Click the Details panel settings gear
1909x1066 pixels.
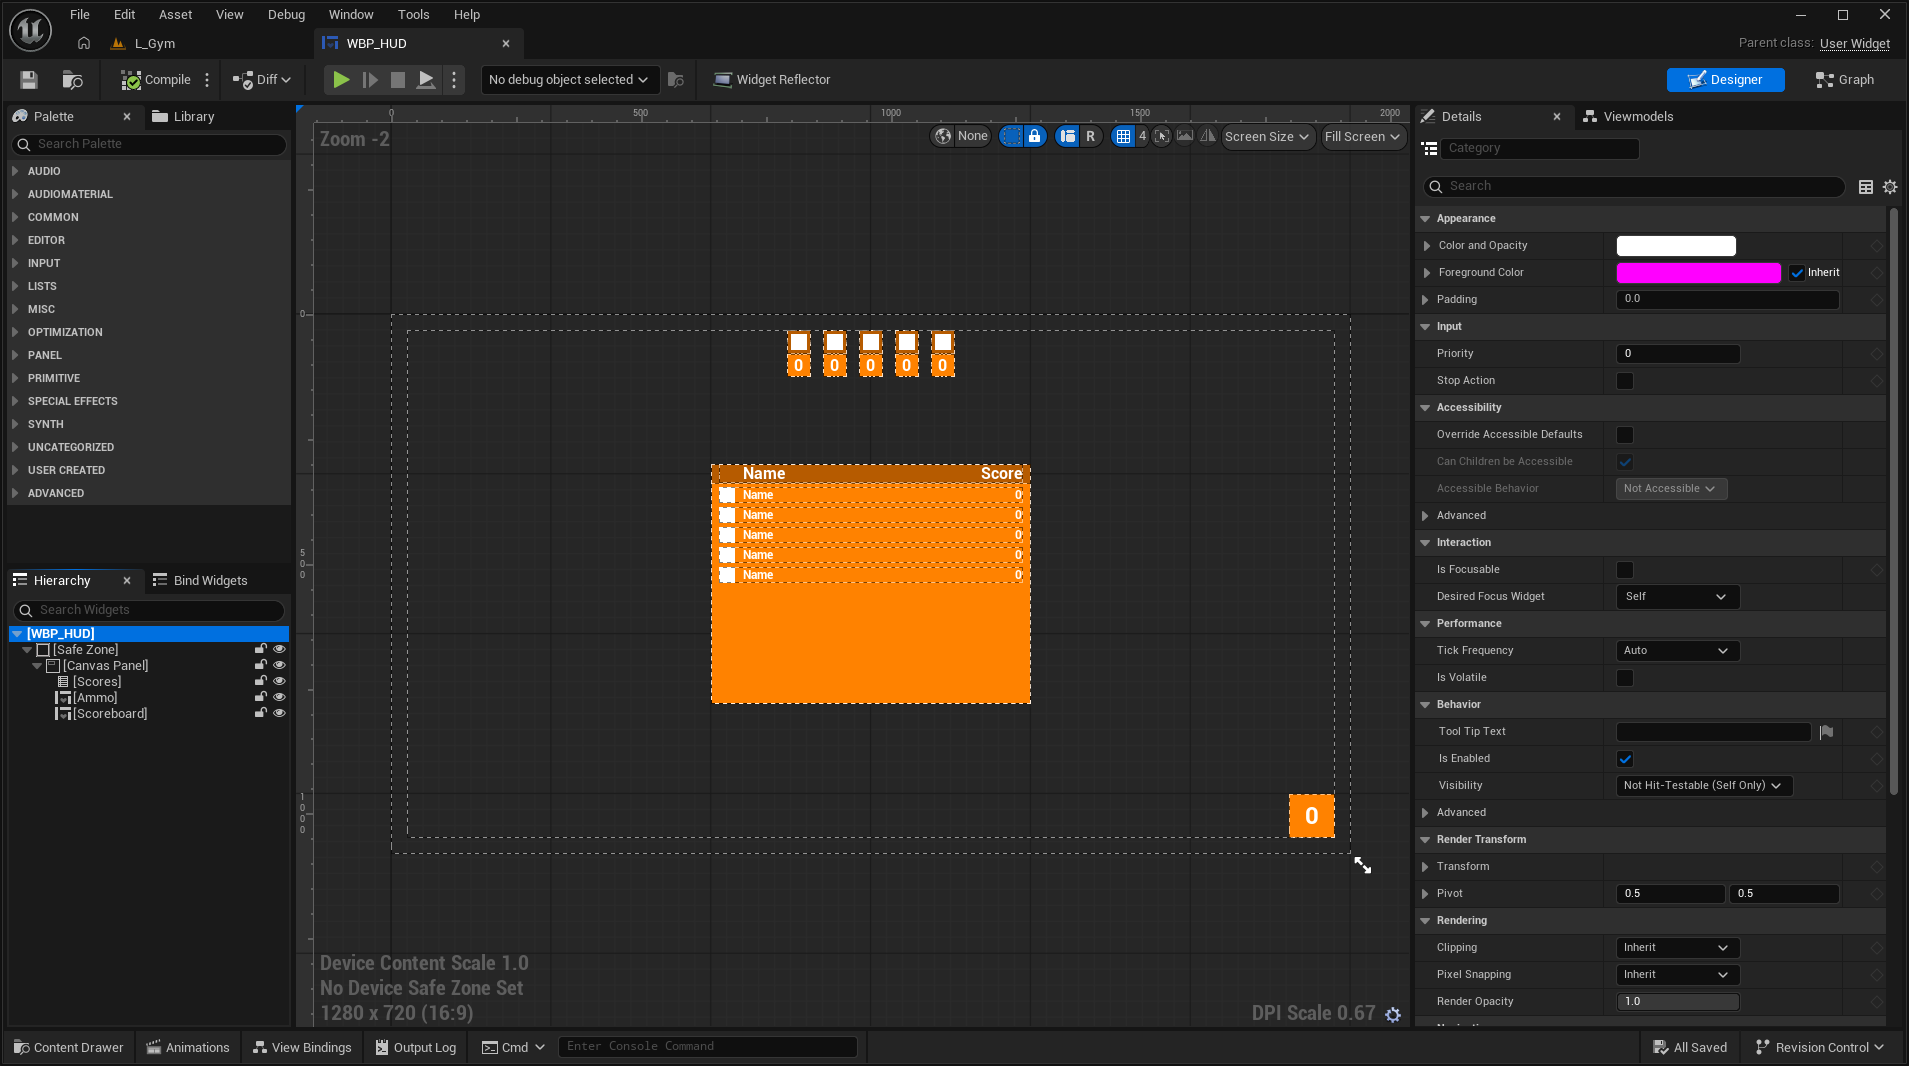[1890, 187]
